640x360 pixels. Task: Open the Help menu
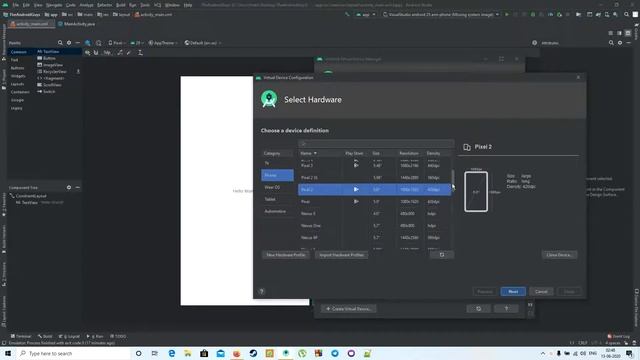point(188,5)
